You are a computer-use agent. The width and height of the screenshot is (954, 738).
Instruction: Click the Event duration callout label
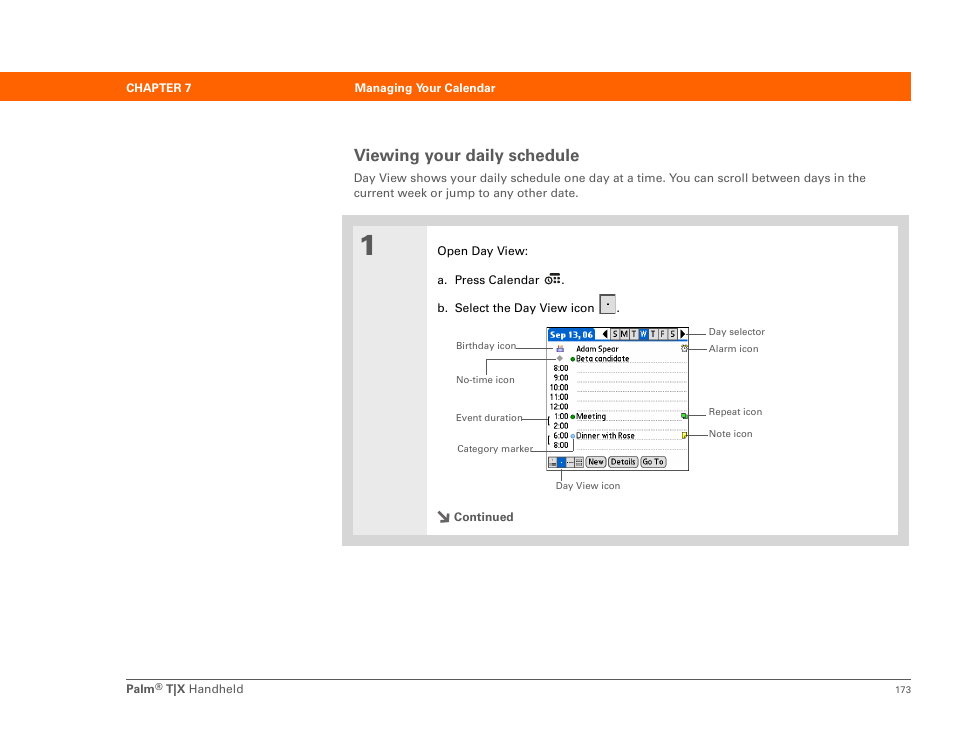coord(489,418)
